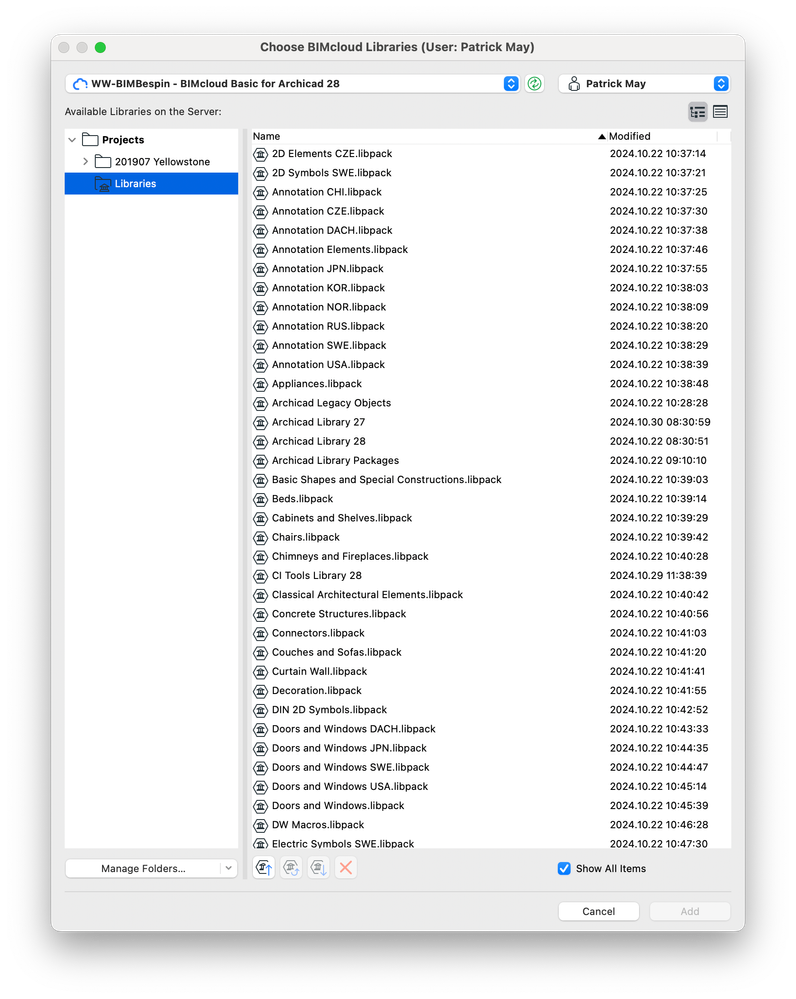Select Doors and Windows SWE.libpack row
Viewport: 796px width, 999px height.
(x=491, y=767)
